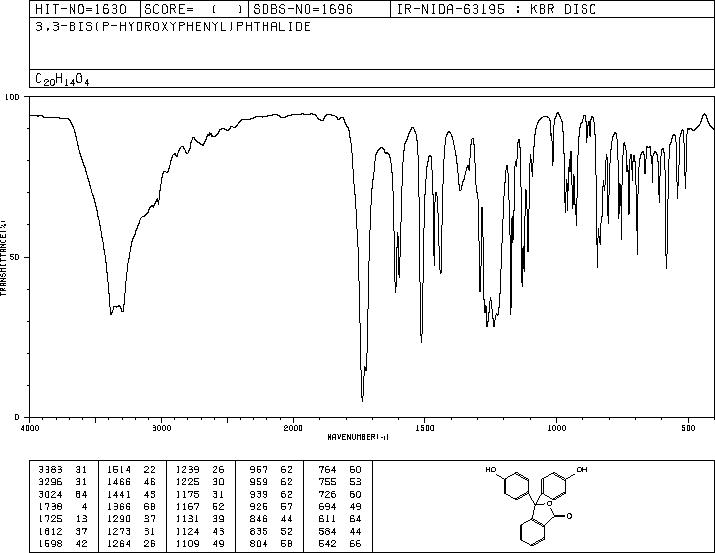Select peak 959 in the peak table
Viewport: 715px width, 553px height.
coord(259,482)
